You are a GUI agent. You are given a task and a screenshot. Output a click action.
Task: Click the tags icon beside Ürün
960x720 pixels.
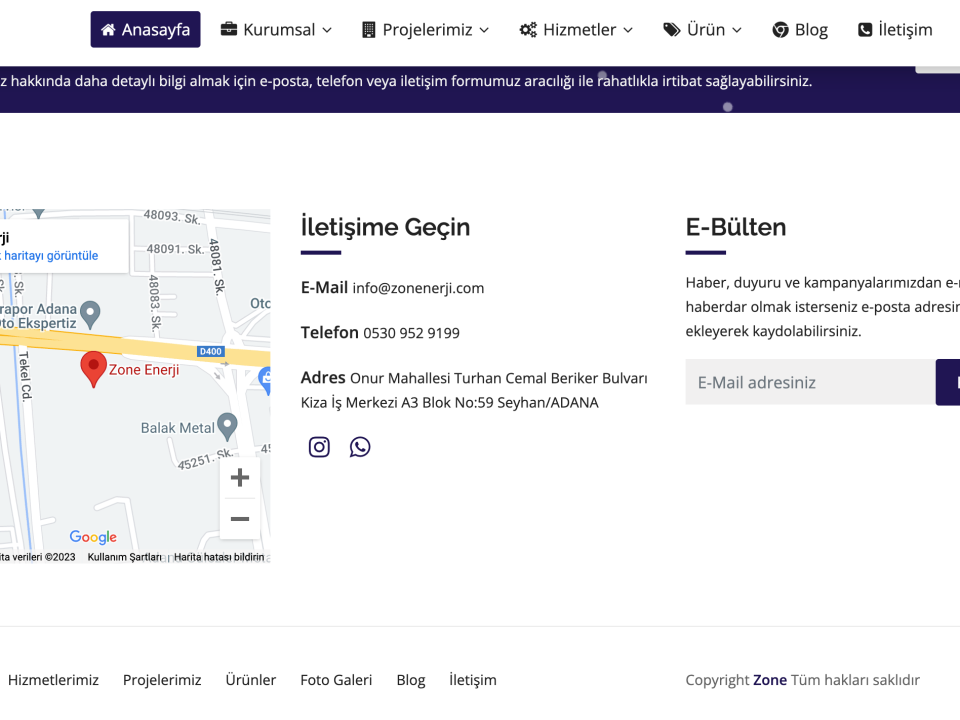[x=672, y=29]
